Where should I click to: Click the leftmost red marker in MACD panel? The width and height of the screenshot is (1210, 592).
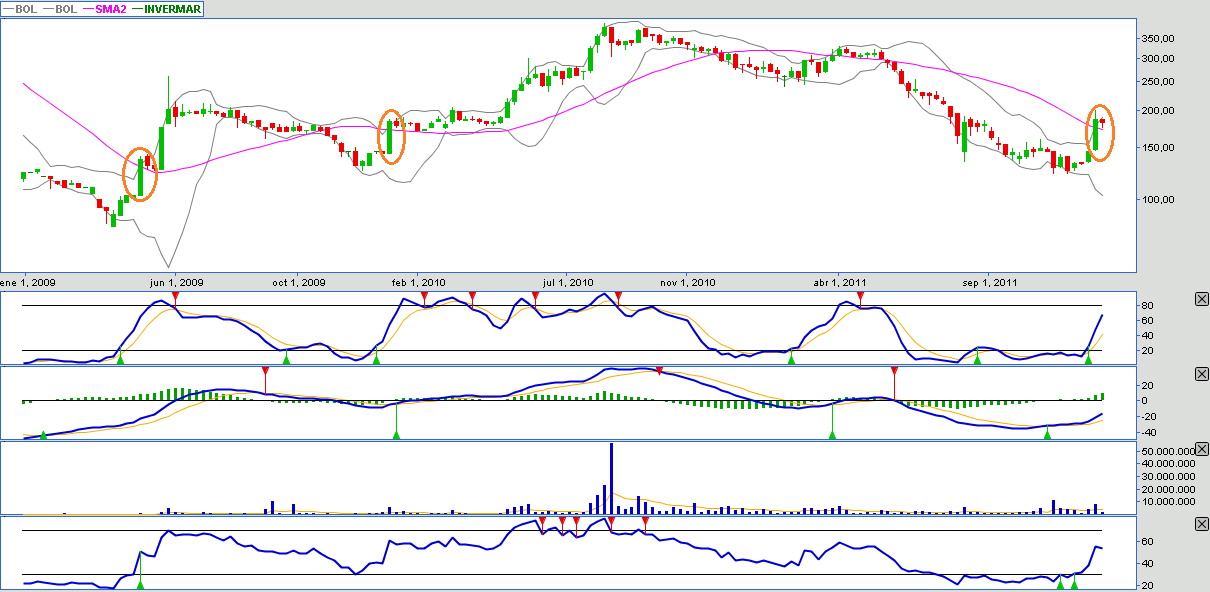265,378
